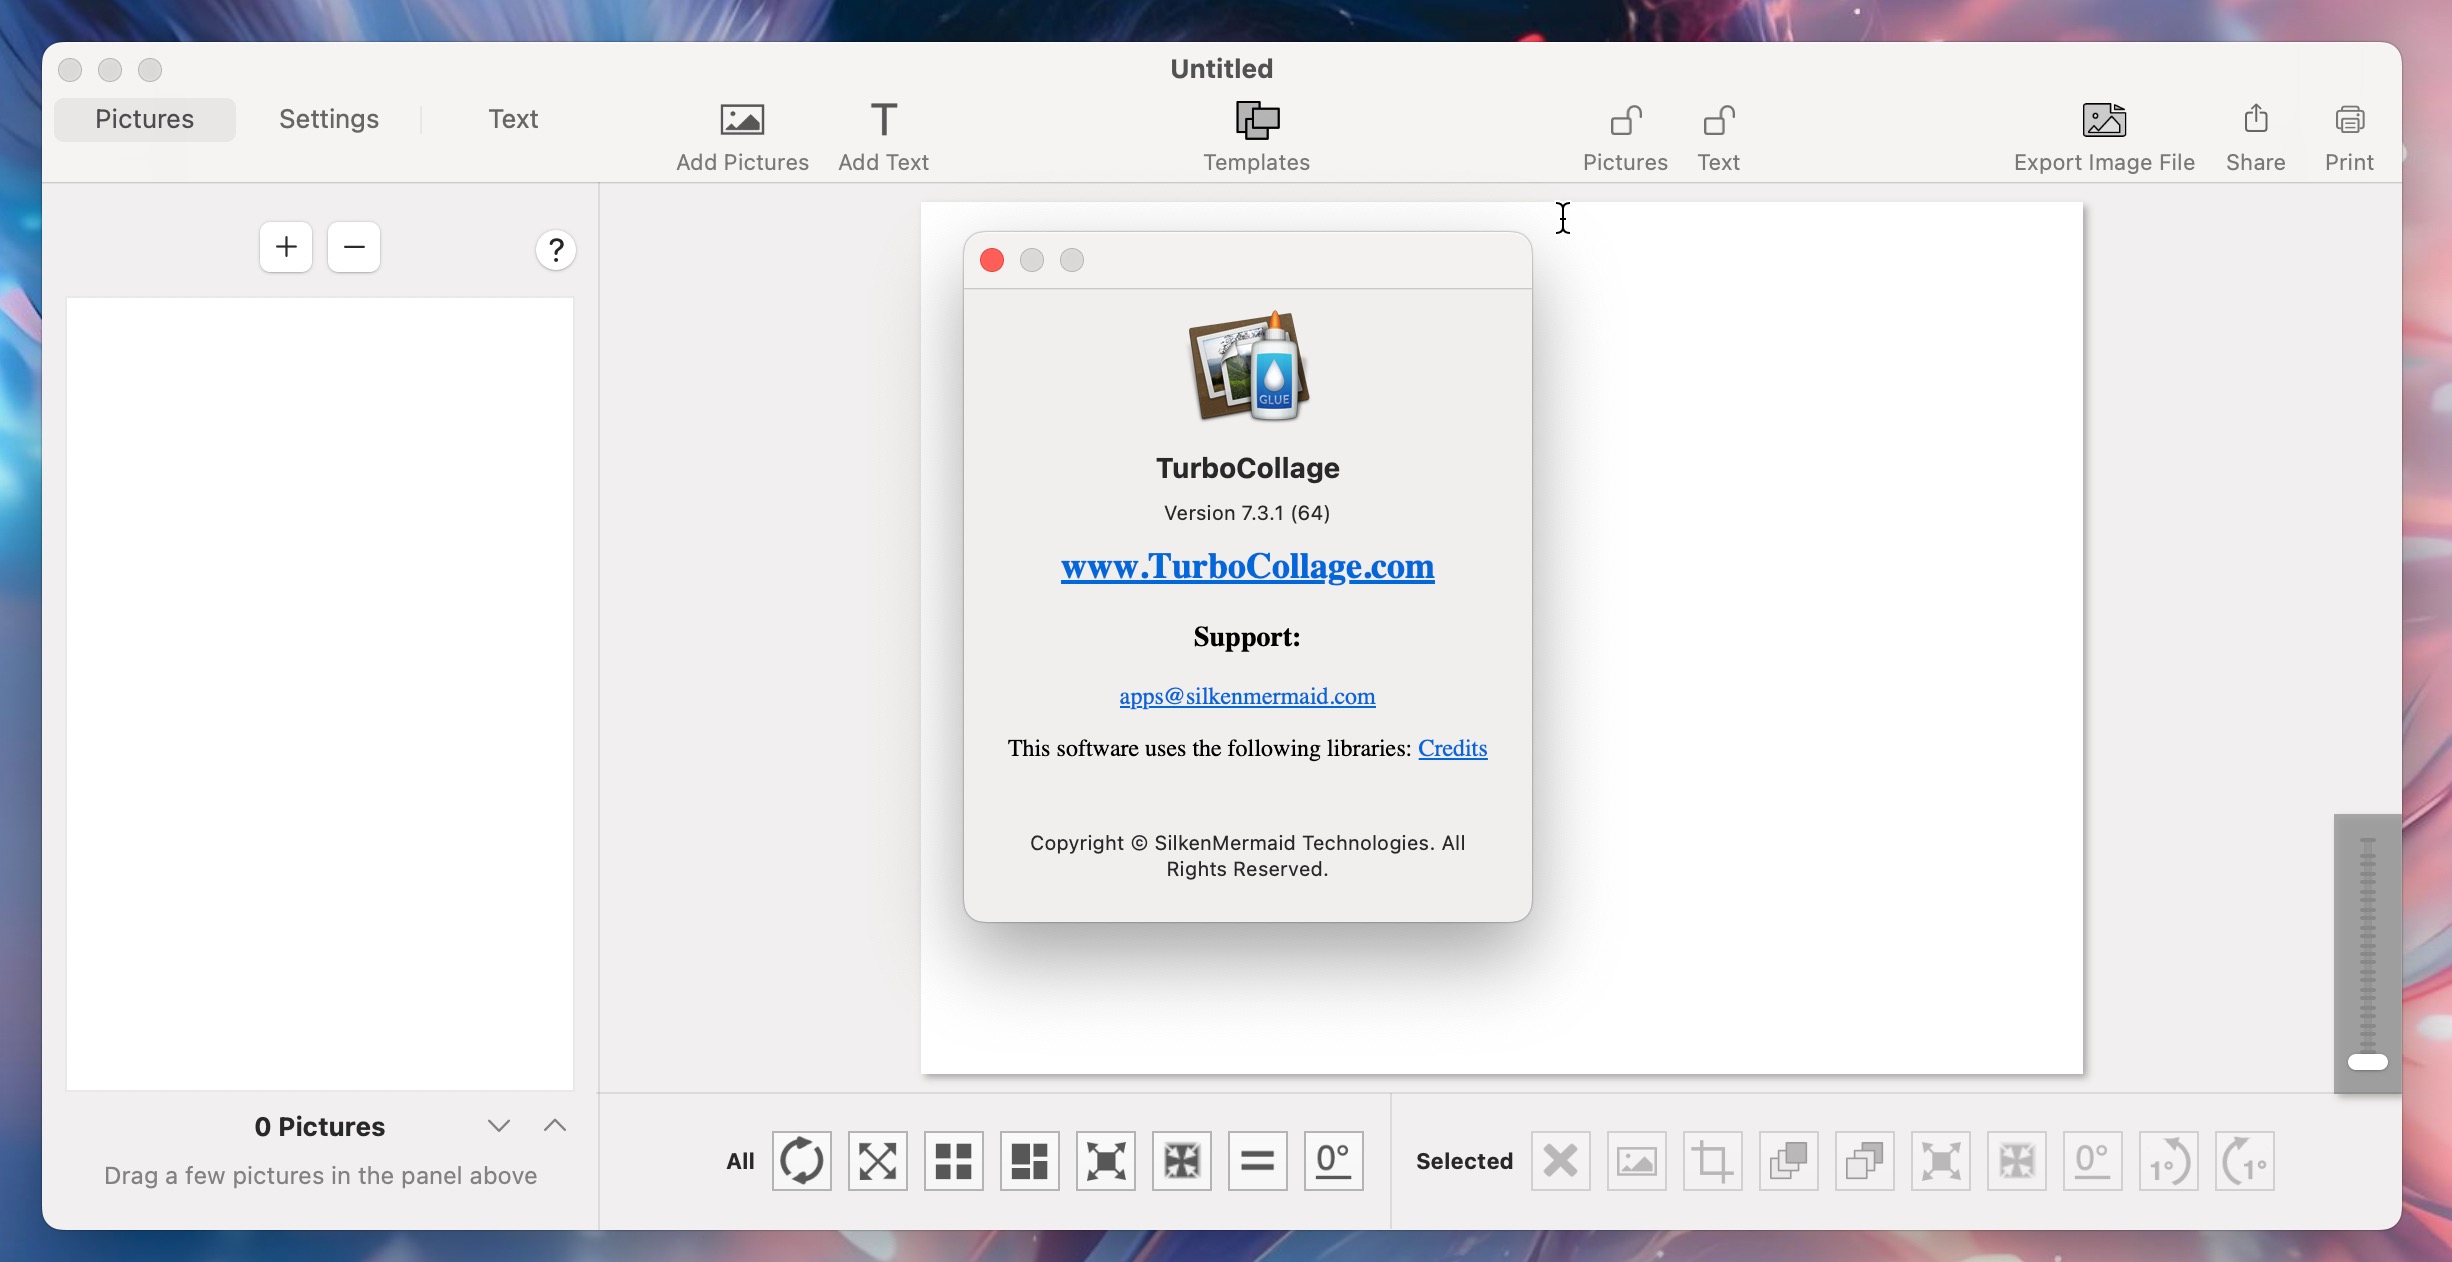Click the equal-sign icon in All group
The image size is (2452, 1262).
tap(1258, 1161)
